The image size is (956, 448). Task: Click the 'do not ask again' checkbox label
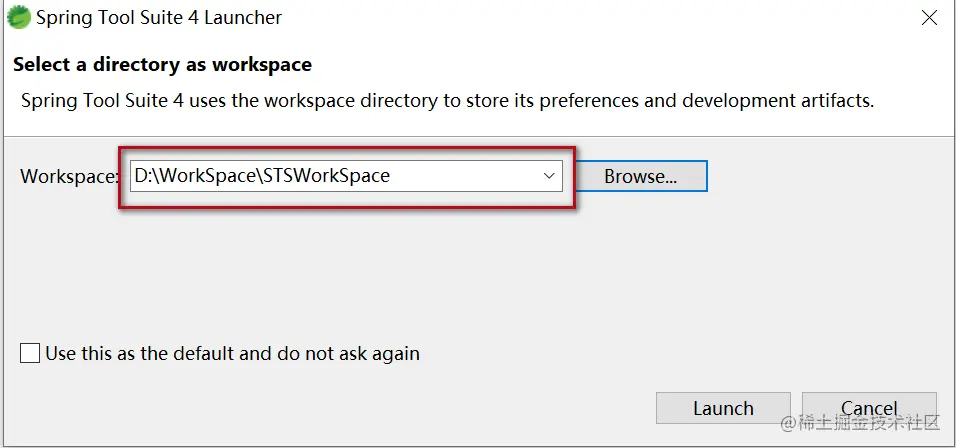point(232,354)
